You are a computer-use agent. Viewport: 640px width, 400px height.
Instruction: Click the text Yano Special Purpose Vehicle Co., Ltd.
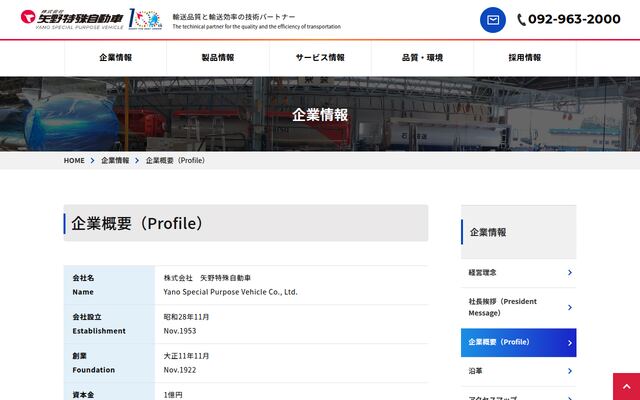pos(231,292)
